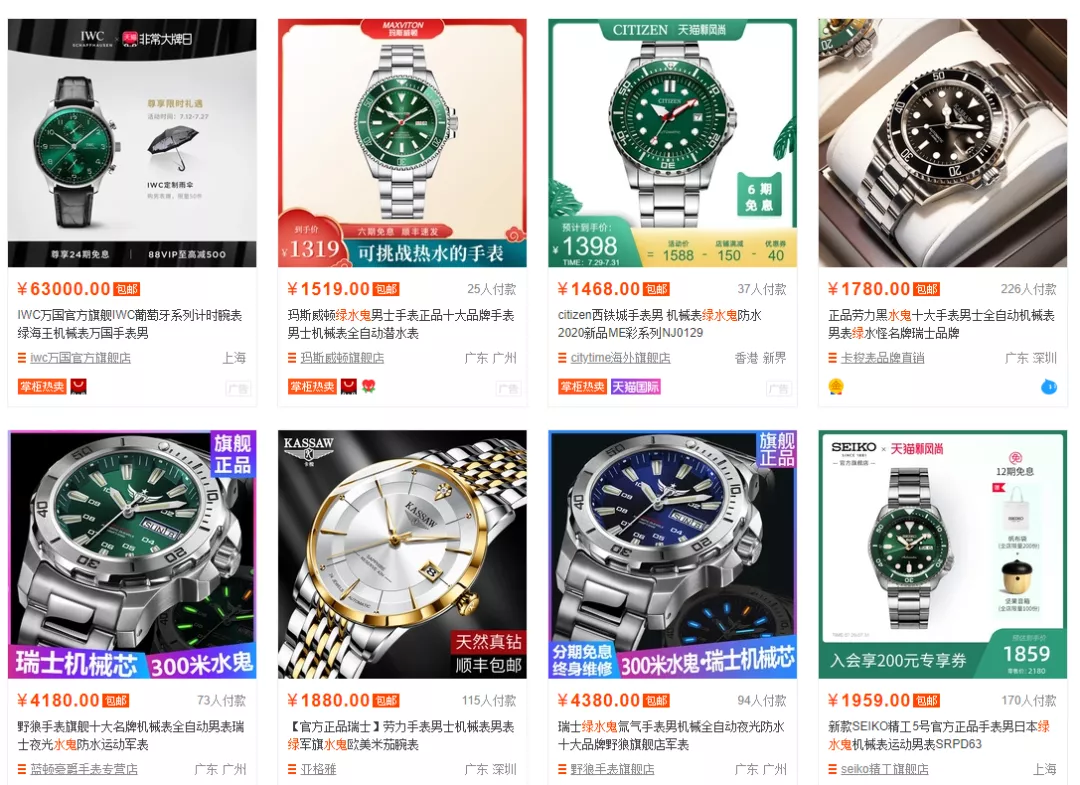
Task: Open the IWC葡萄牙系列计时腕表 product title
Action: click(x=129, y=324)
